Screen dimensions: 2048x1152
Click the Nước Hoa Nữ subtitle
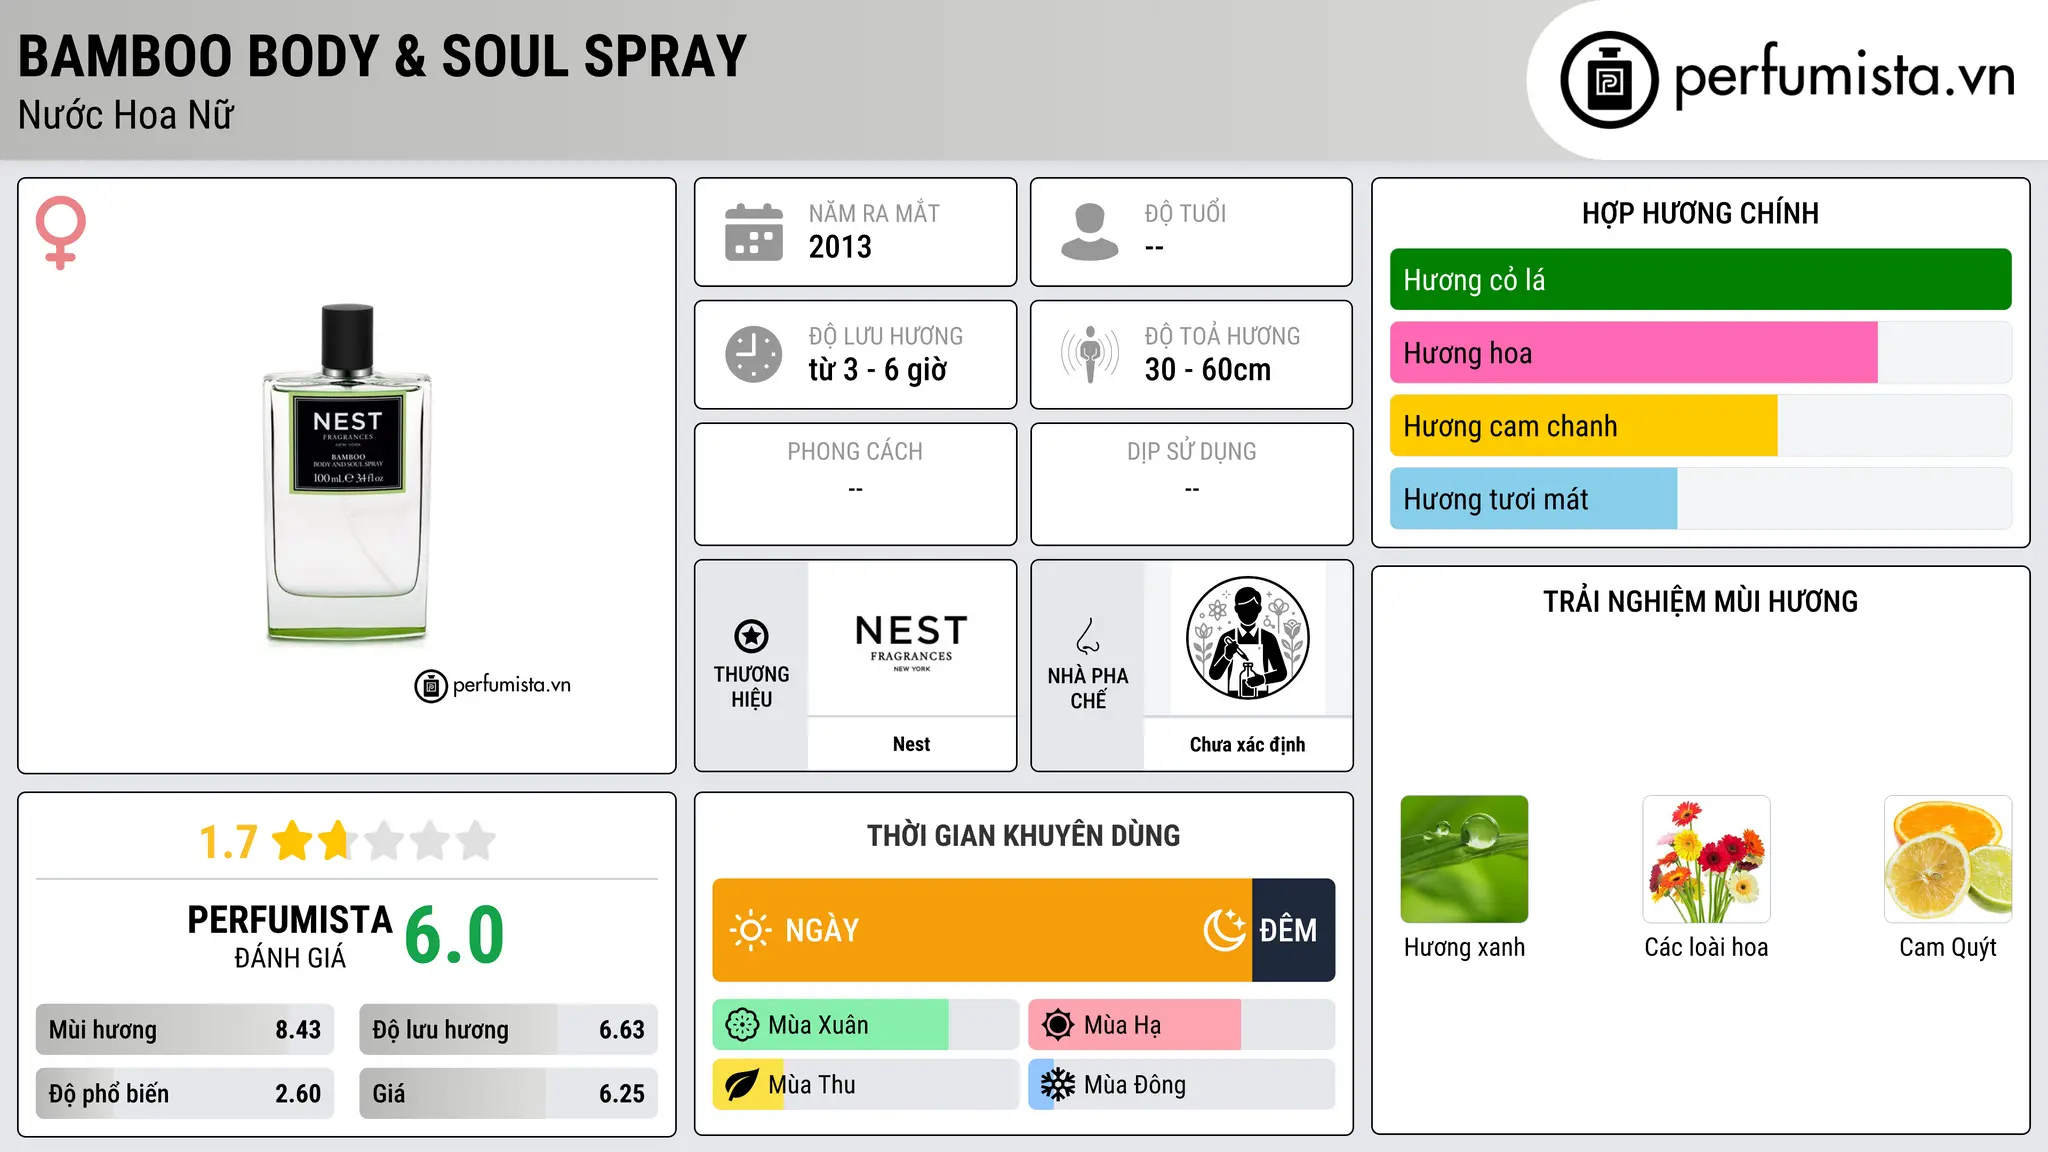126,115
